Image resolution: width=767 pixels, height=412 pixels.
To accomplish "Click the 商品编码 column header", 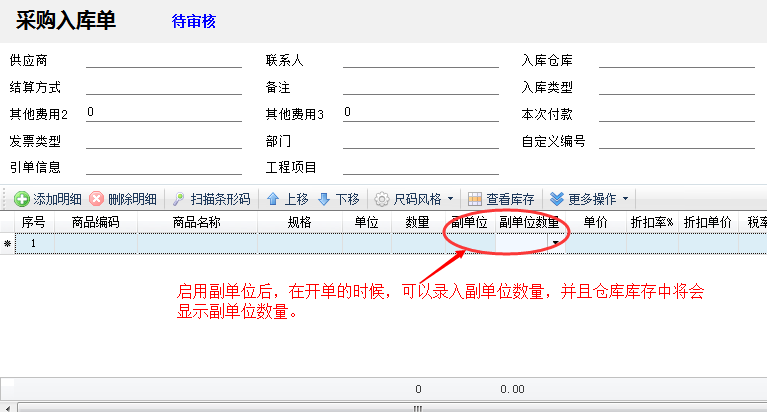I will tap(96, 222).
